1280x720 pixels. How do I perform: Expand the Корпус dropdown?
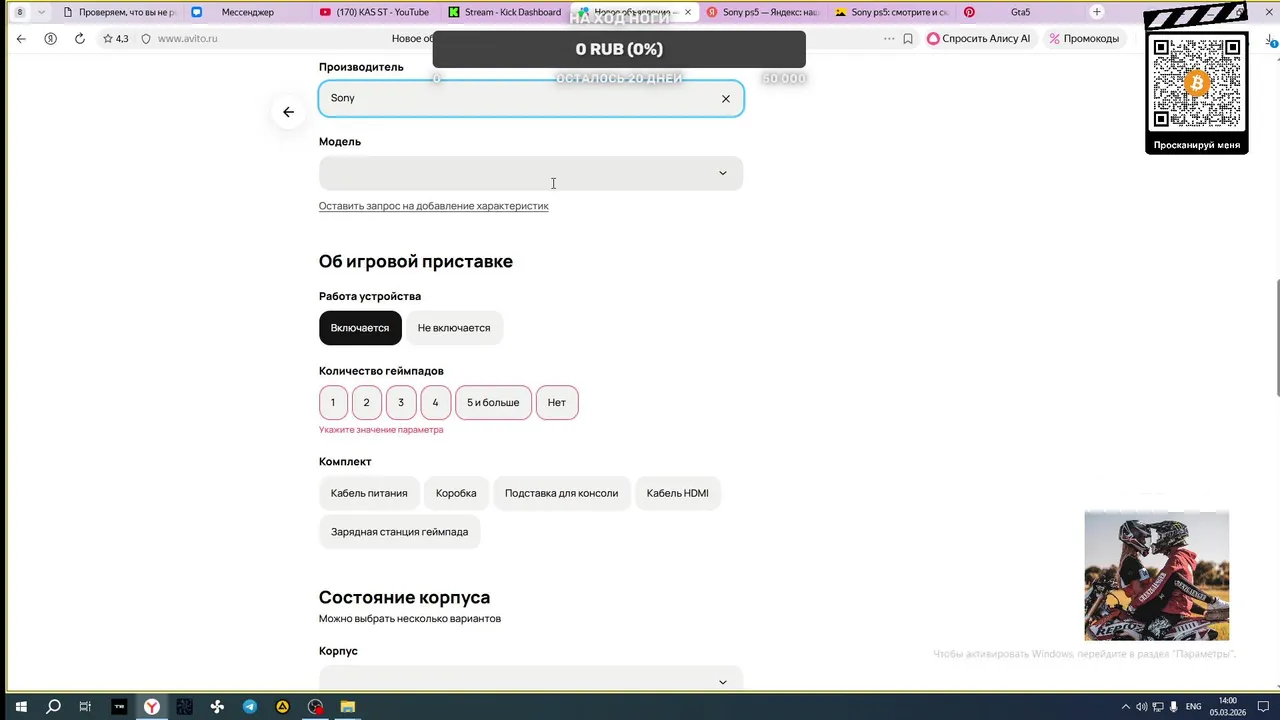531,680
